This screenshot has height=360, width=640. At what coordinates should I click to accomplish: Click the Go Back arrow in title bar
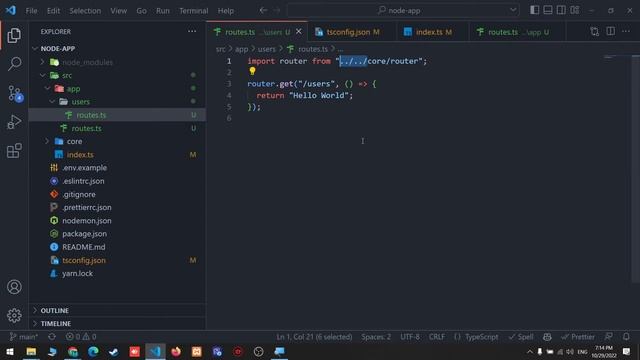(264, 10)
